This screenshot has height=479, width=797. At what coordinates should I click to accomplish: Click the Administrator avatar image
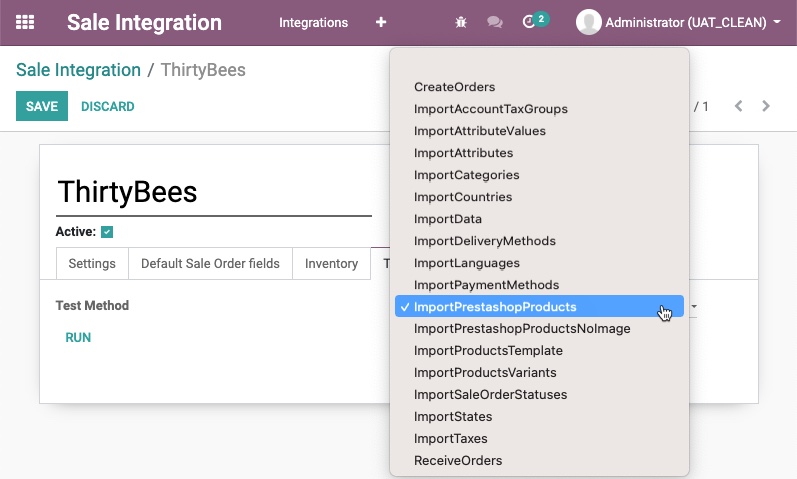pyautogui.click(x=588, y=22)
